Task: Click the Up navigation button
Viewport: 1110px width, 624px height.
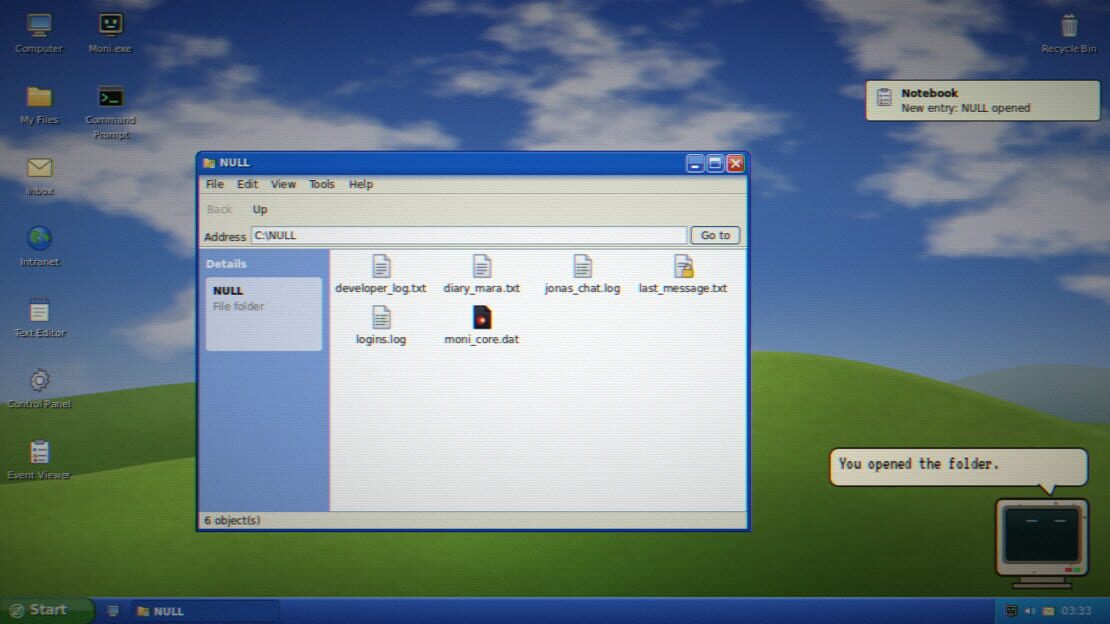Action: [260, 210]
